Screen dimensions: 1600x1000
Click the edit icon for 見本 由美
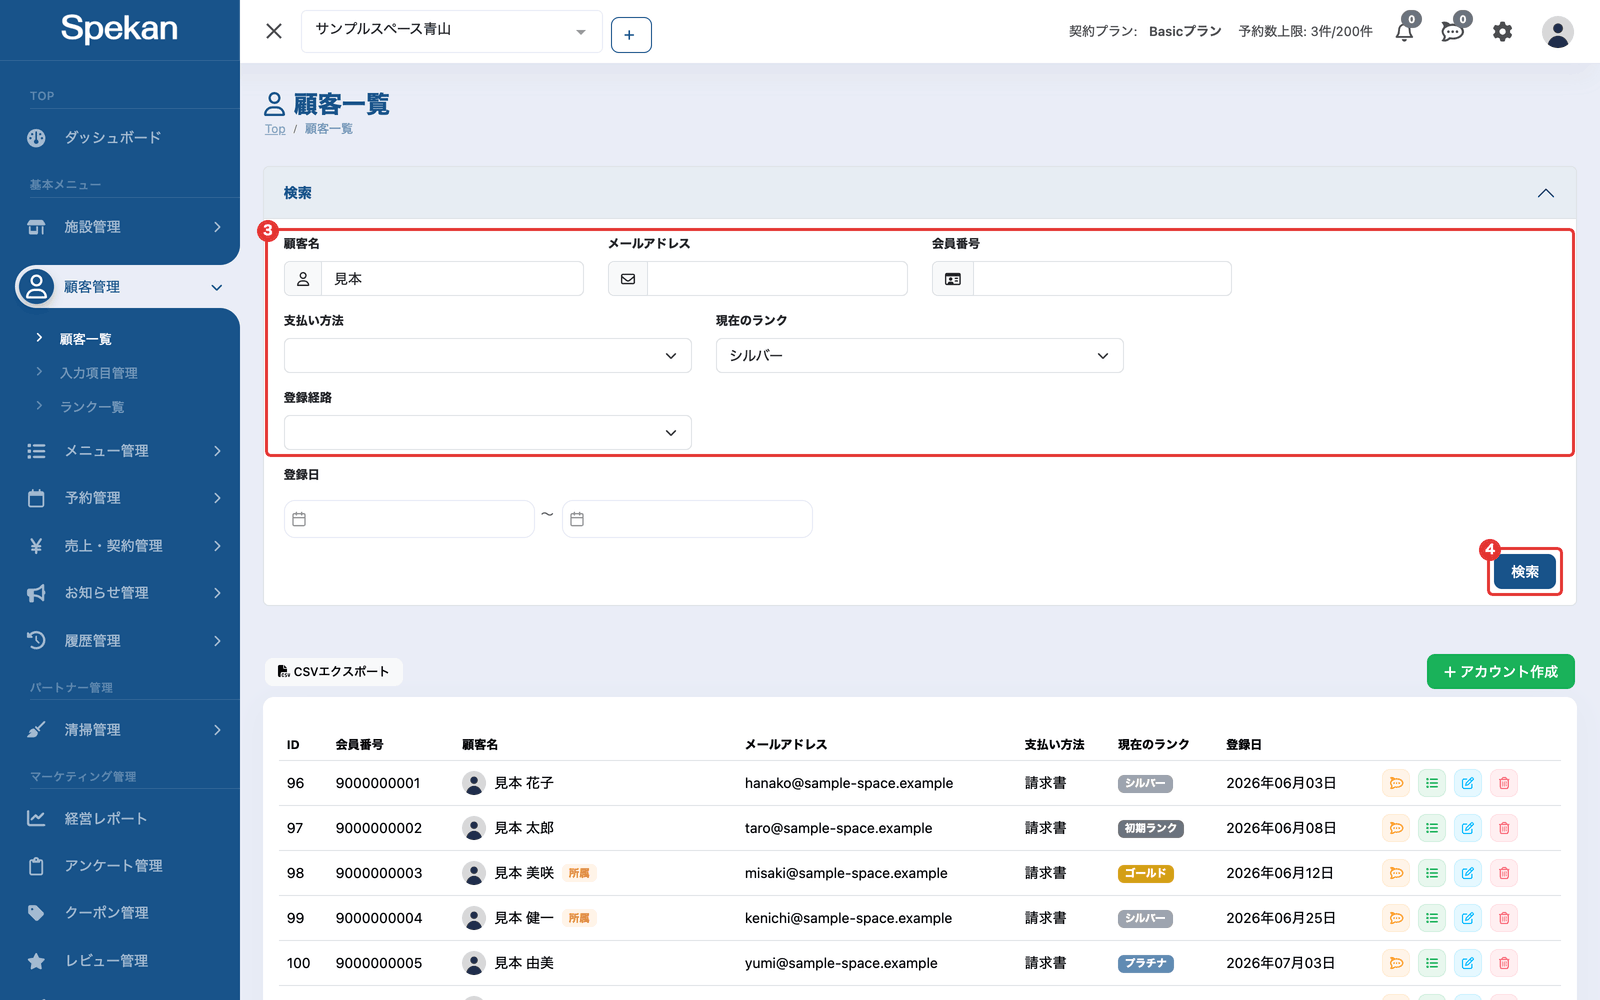click(x=1468, y=963)
